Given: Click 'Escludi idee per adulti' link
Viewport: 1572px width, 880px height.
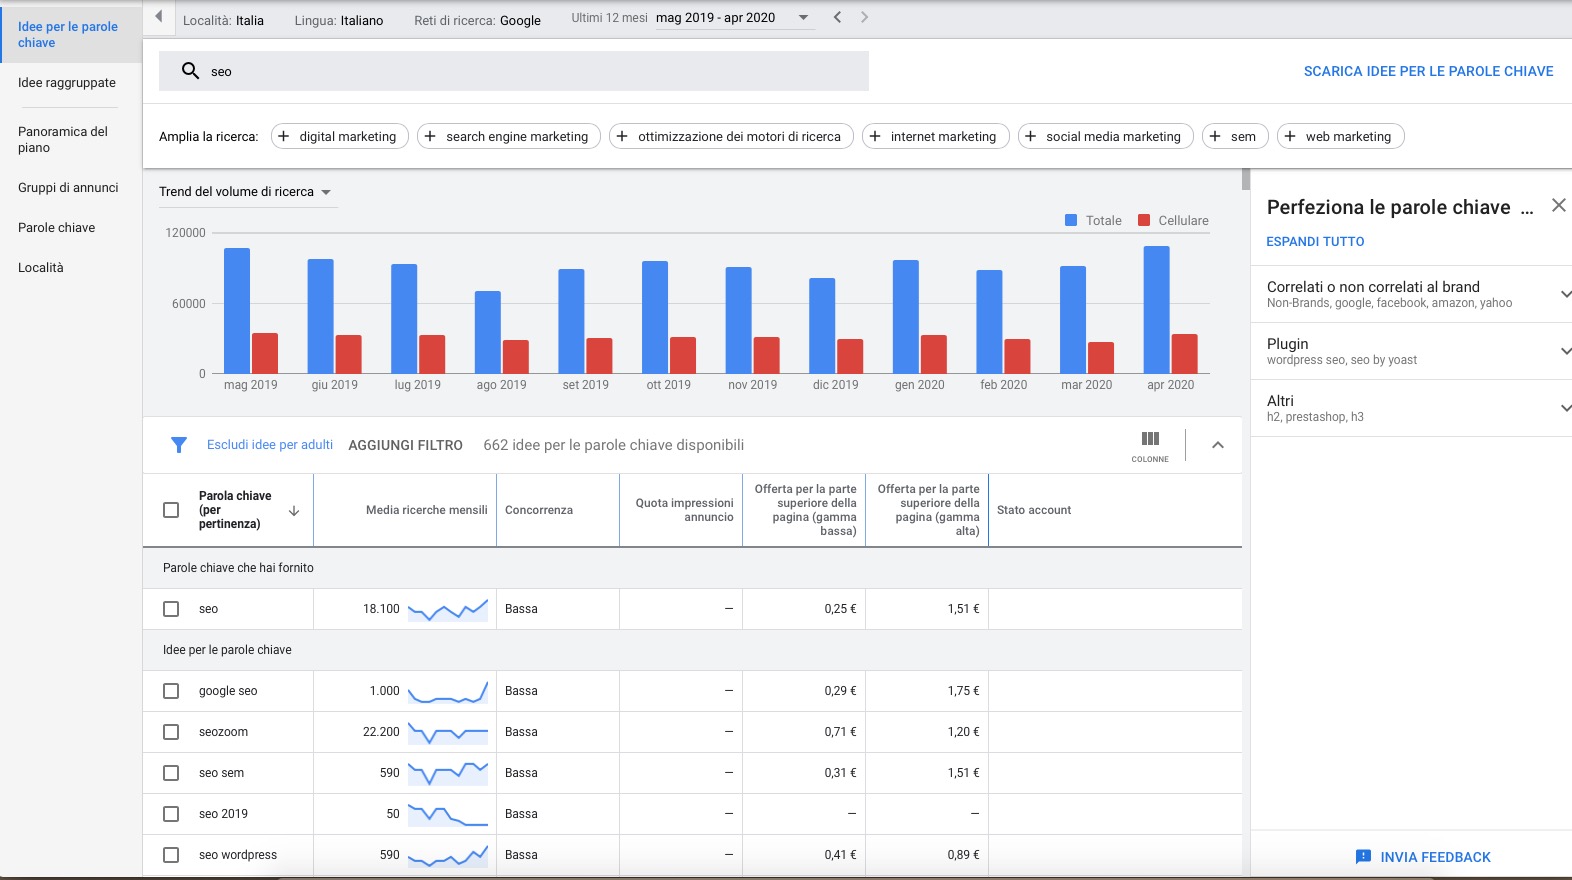Looking at the screenshot, I should click(x=270, y=445).
